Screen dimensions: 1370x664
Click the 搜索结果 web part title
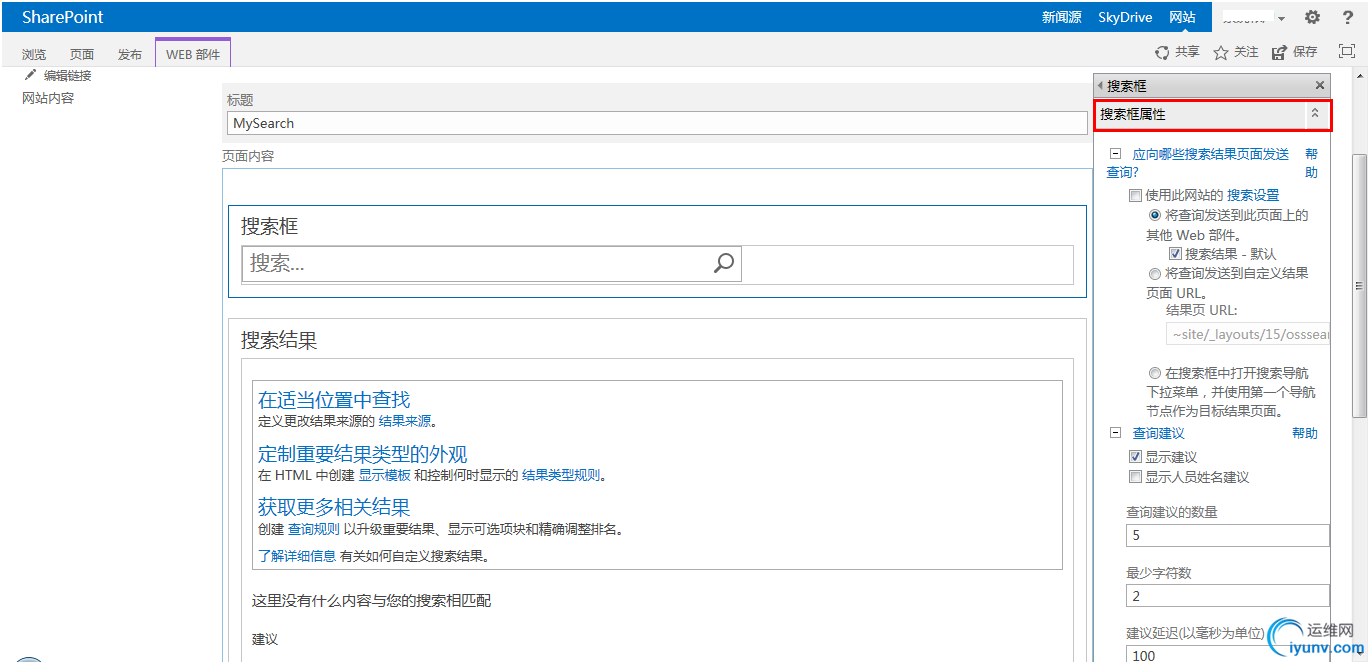pyautogui.click(x=279, y=341)
